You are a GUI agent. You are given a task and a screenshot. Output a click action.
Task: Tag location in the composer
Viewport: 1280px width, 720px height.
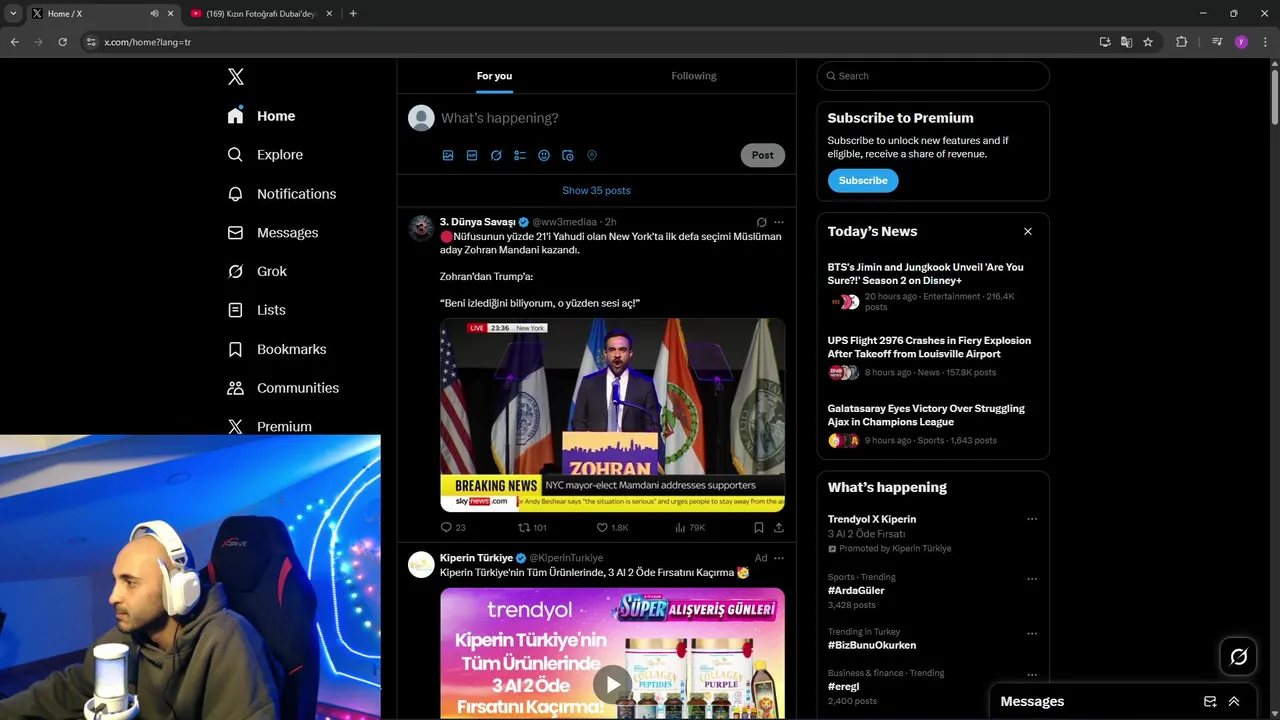coord(592,155)
